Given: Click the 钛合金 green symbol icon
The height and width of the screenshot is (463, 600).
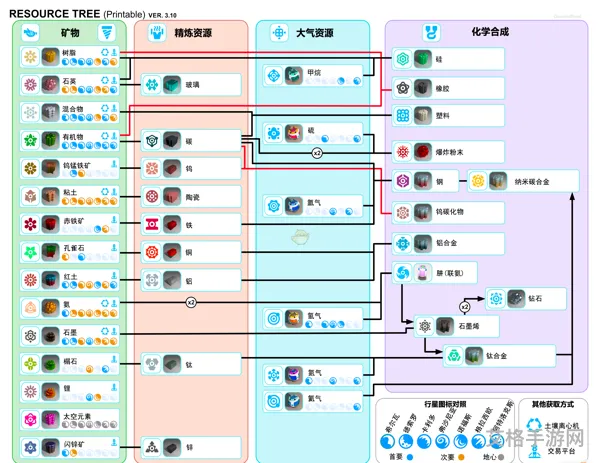Looking at the screenshot, I should (454, 355).
